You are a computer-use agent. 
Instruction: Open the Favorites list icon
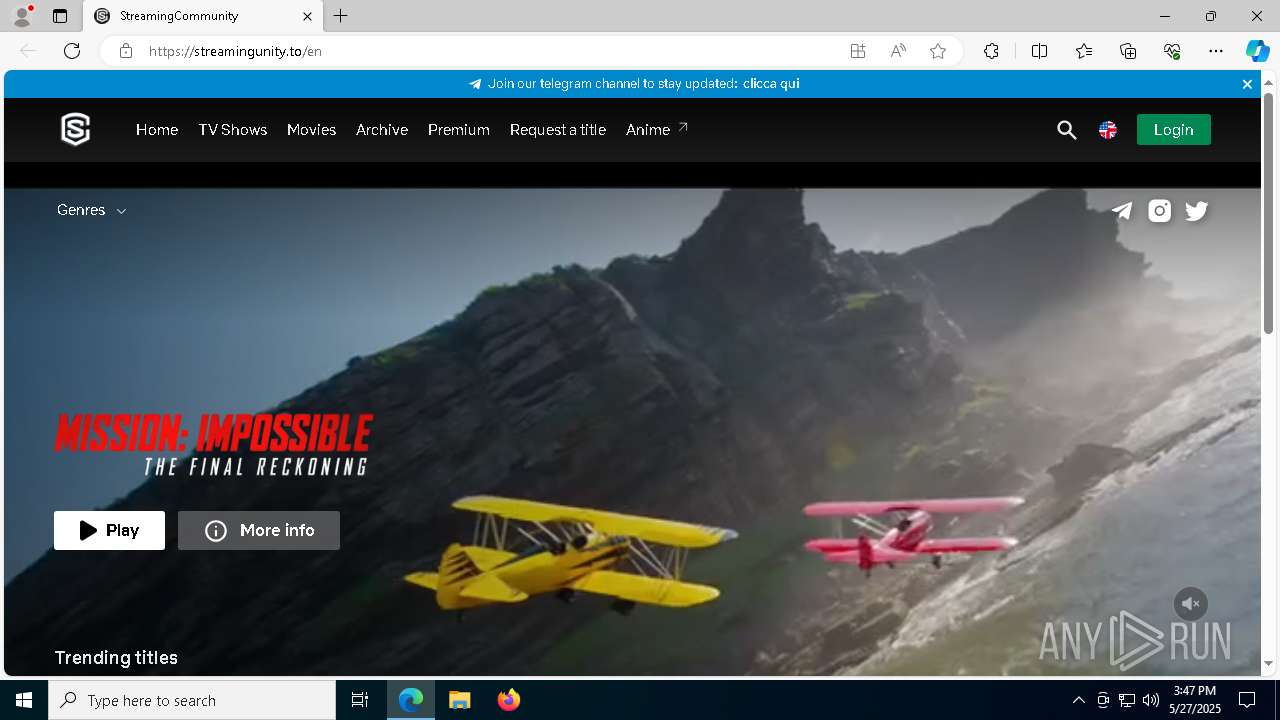(x=1084, y=51)
